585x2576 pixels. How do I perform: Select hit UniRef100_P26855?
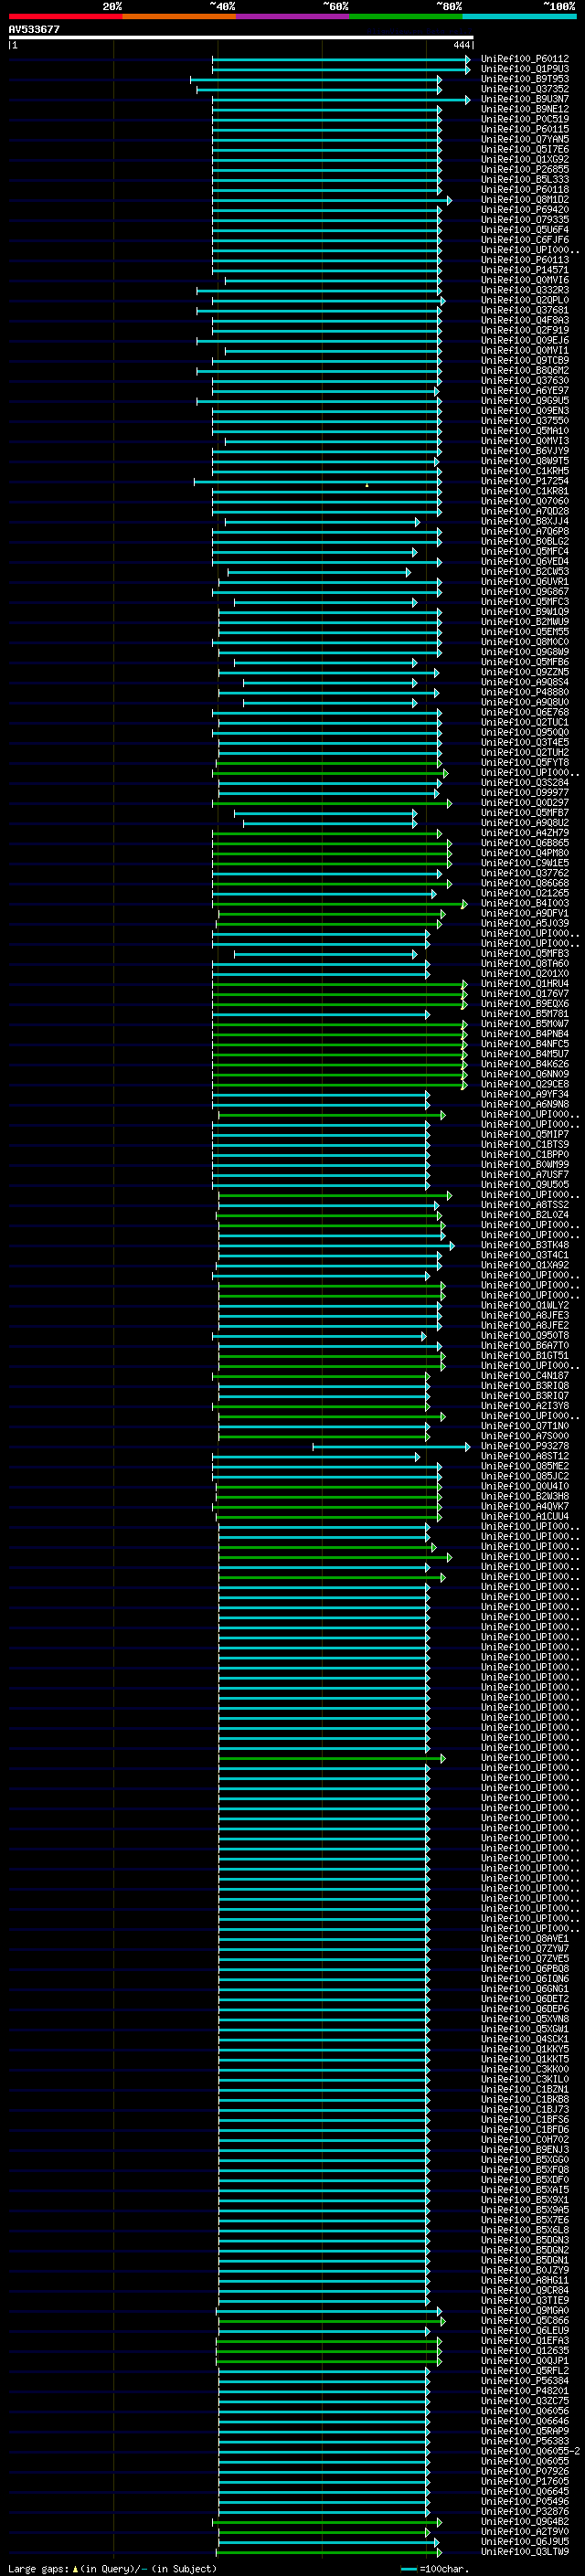point(525,170)
